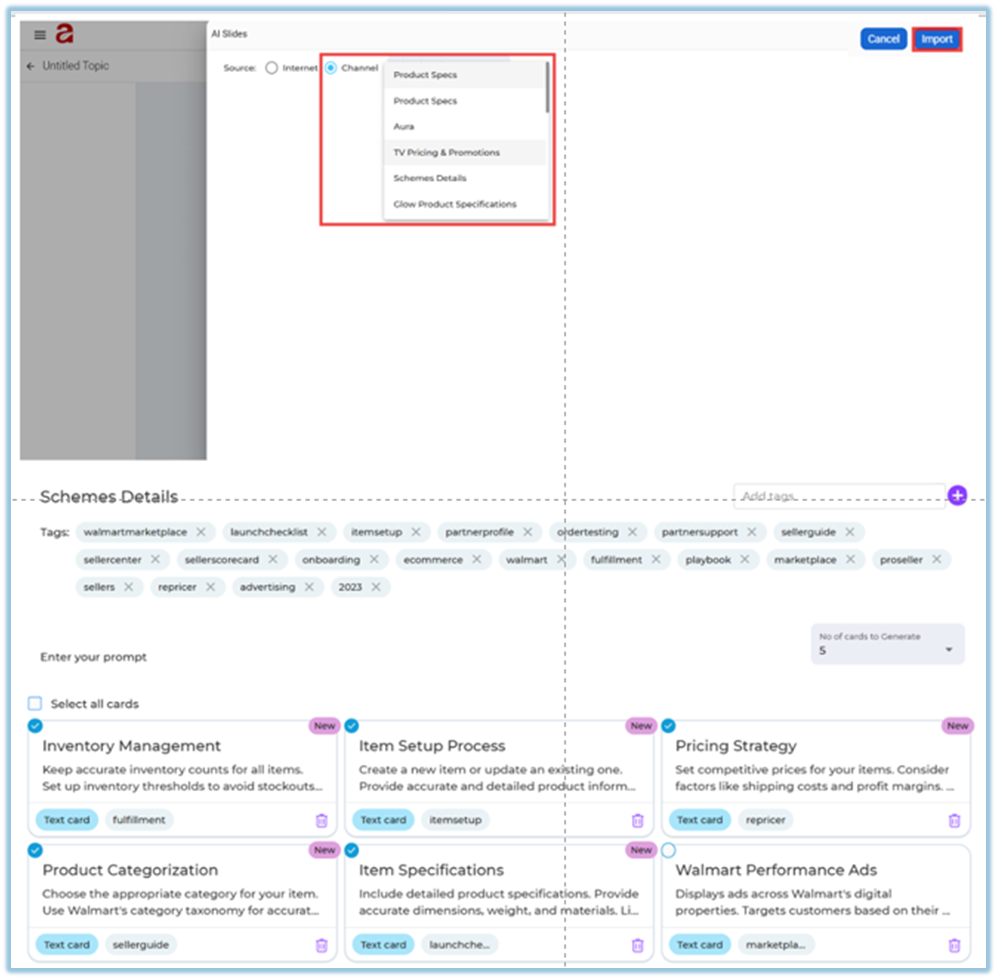Check the Select all cards checkbox
Screen dimensions: 997x979
coord(35,704)
